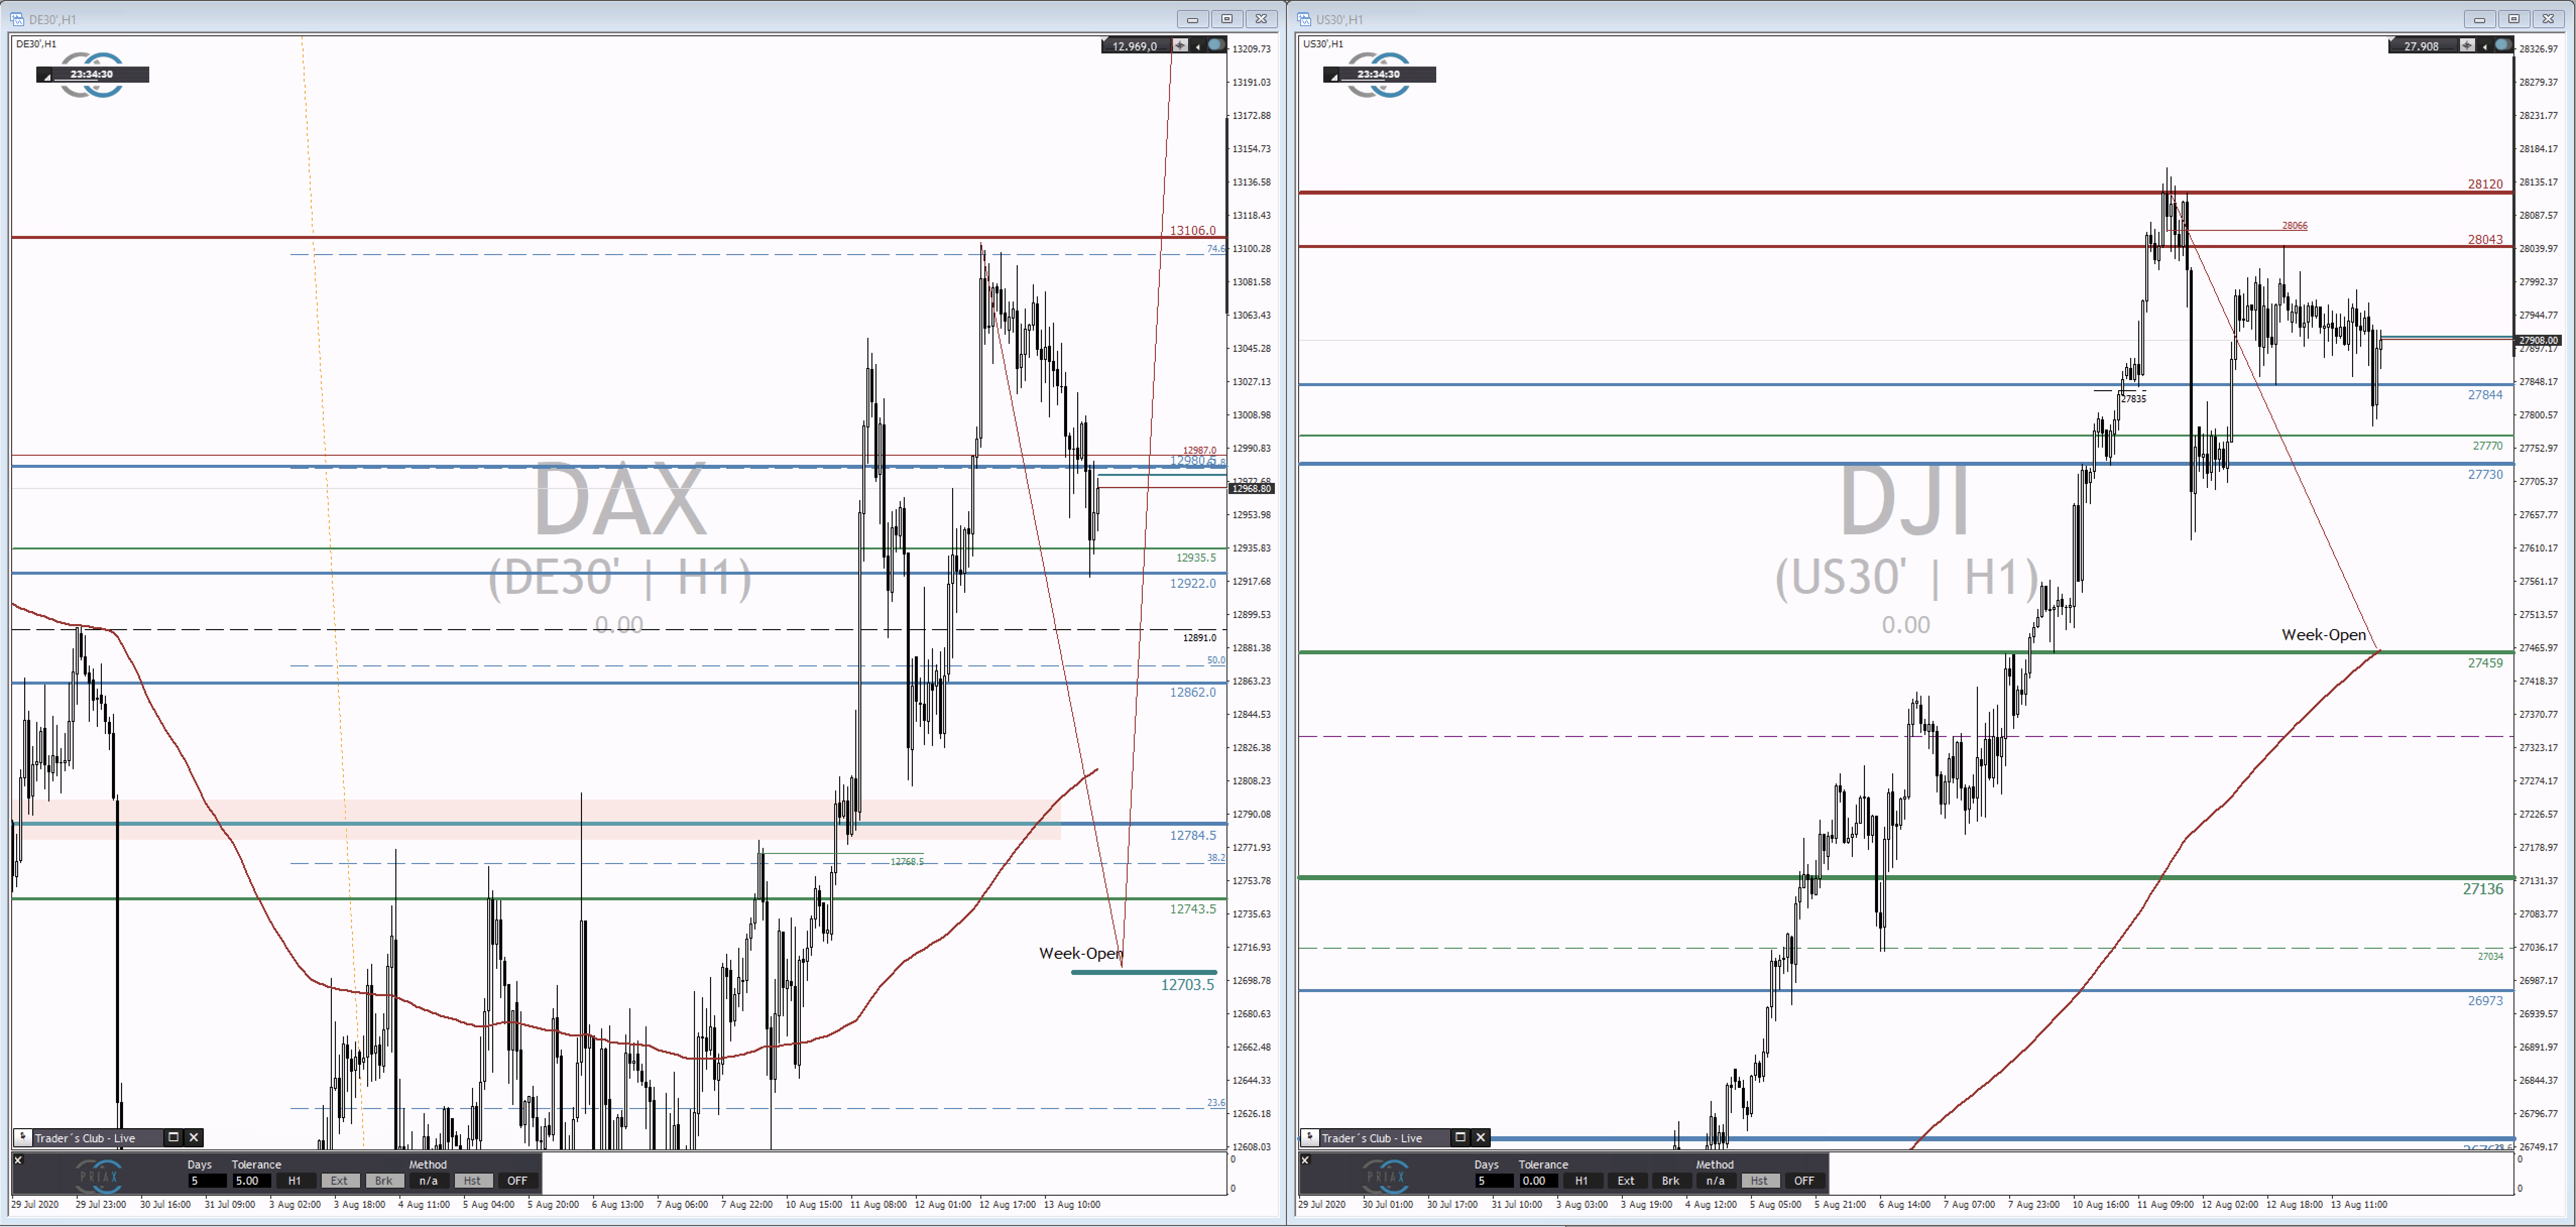
Task: Click the 12862.0 level label on DAX chart
Action: (1193, 692)
